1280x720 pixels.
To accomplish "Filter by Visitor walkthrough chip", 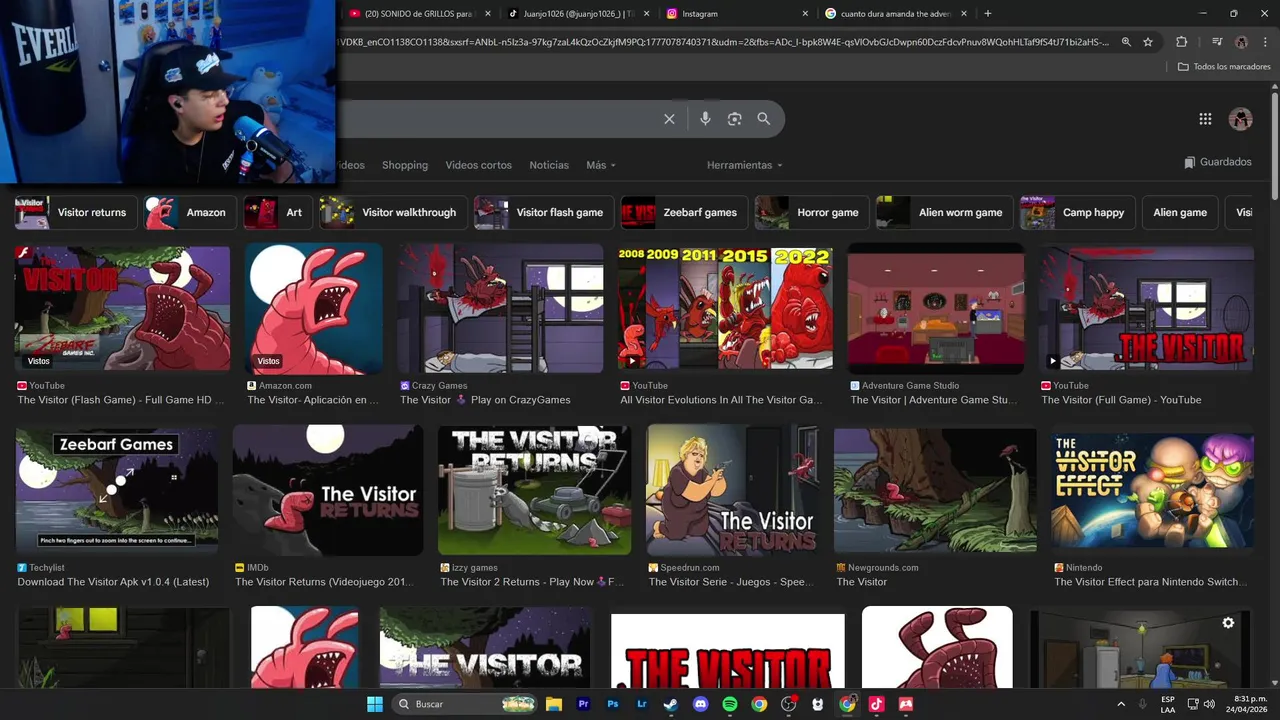I will [393, 212].
